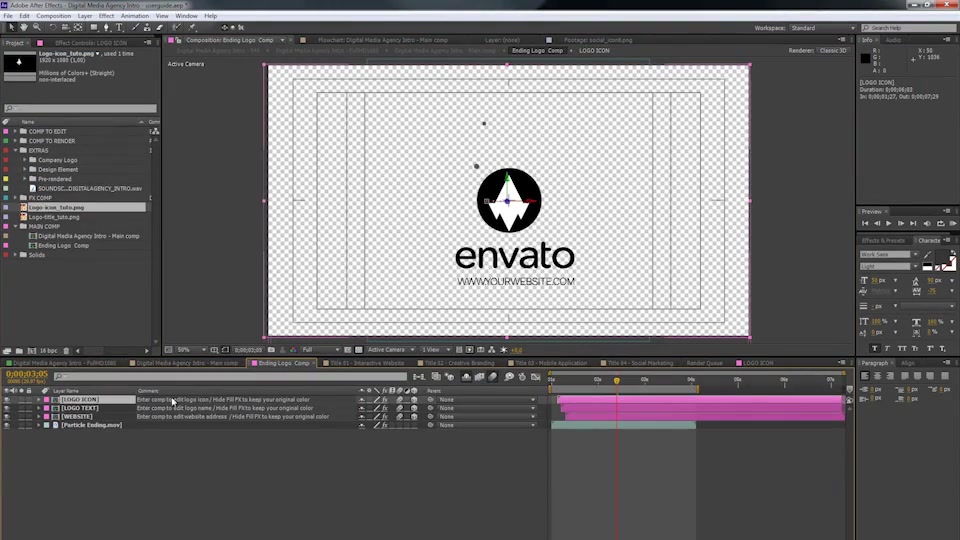Open the viewer magnification 50% dropdown
Screen dimensions: 960x540
tap(191, 350)
